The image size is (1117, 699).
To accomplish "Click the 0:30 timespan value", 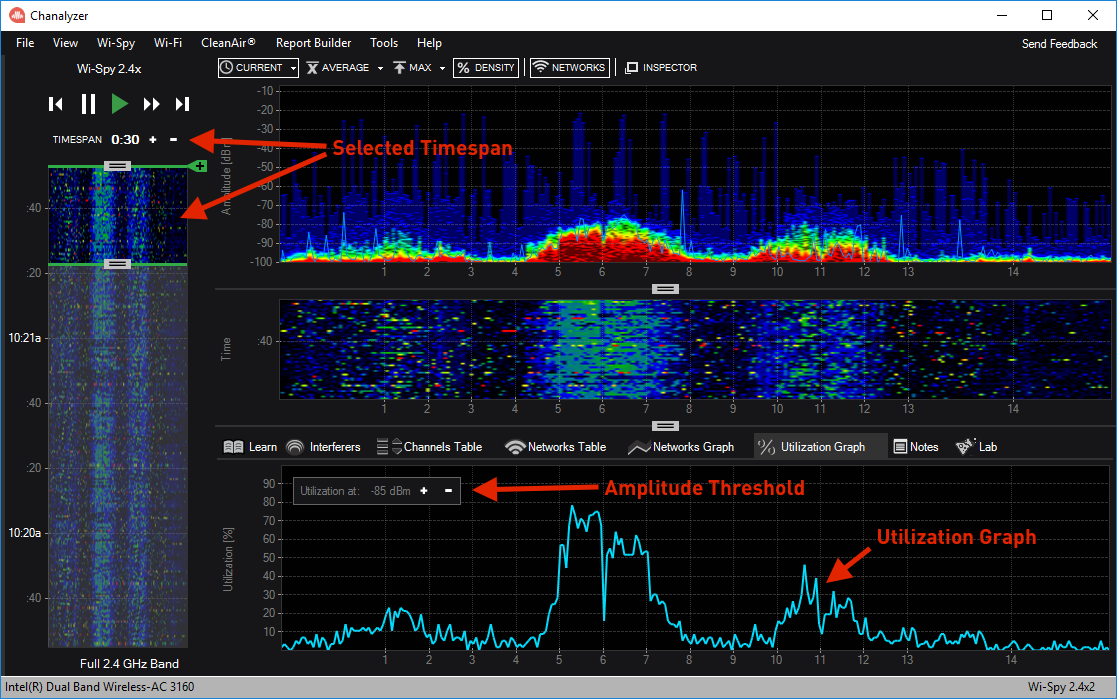I will [x=125, y=140].
